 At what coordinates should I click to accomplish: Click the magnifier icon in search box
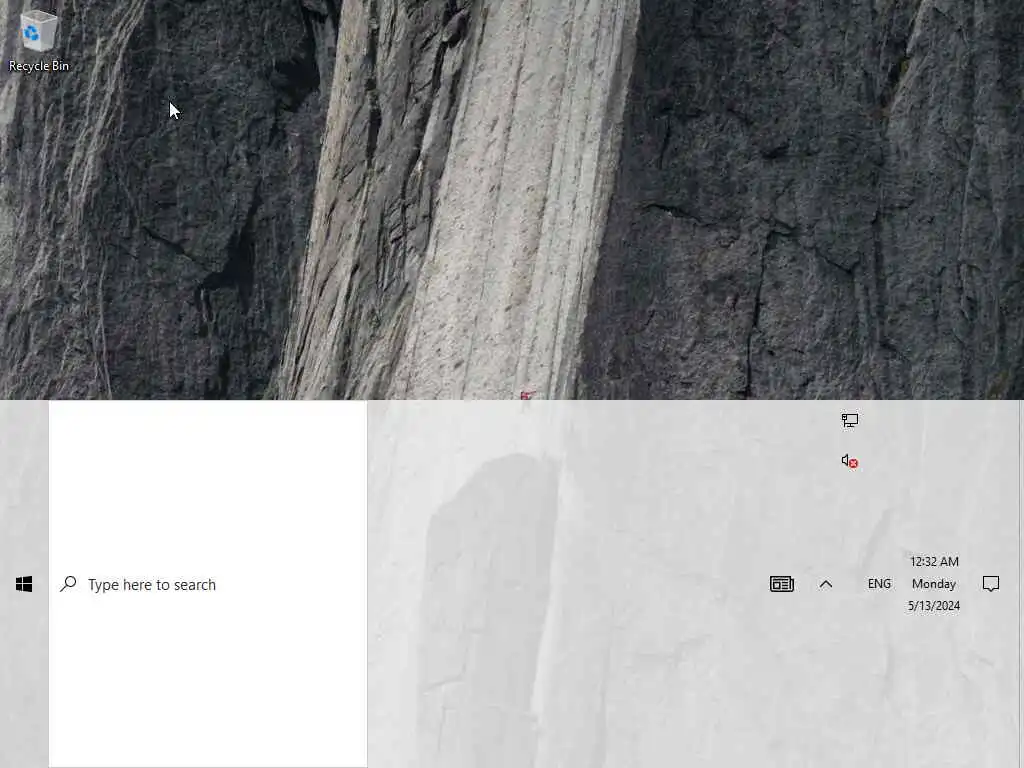[x=68, y=583]
